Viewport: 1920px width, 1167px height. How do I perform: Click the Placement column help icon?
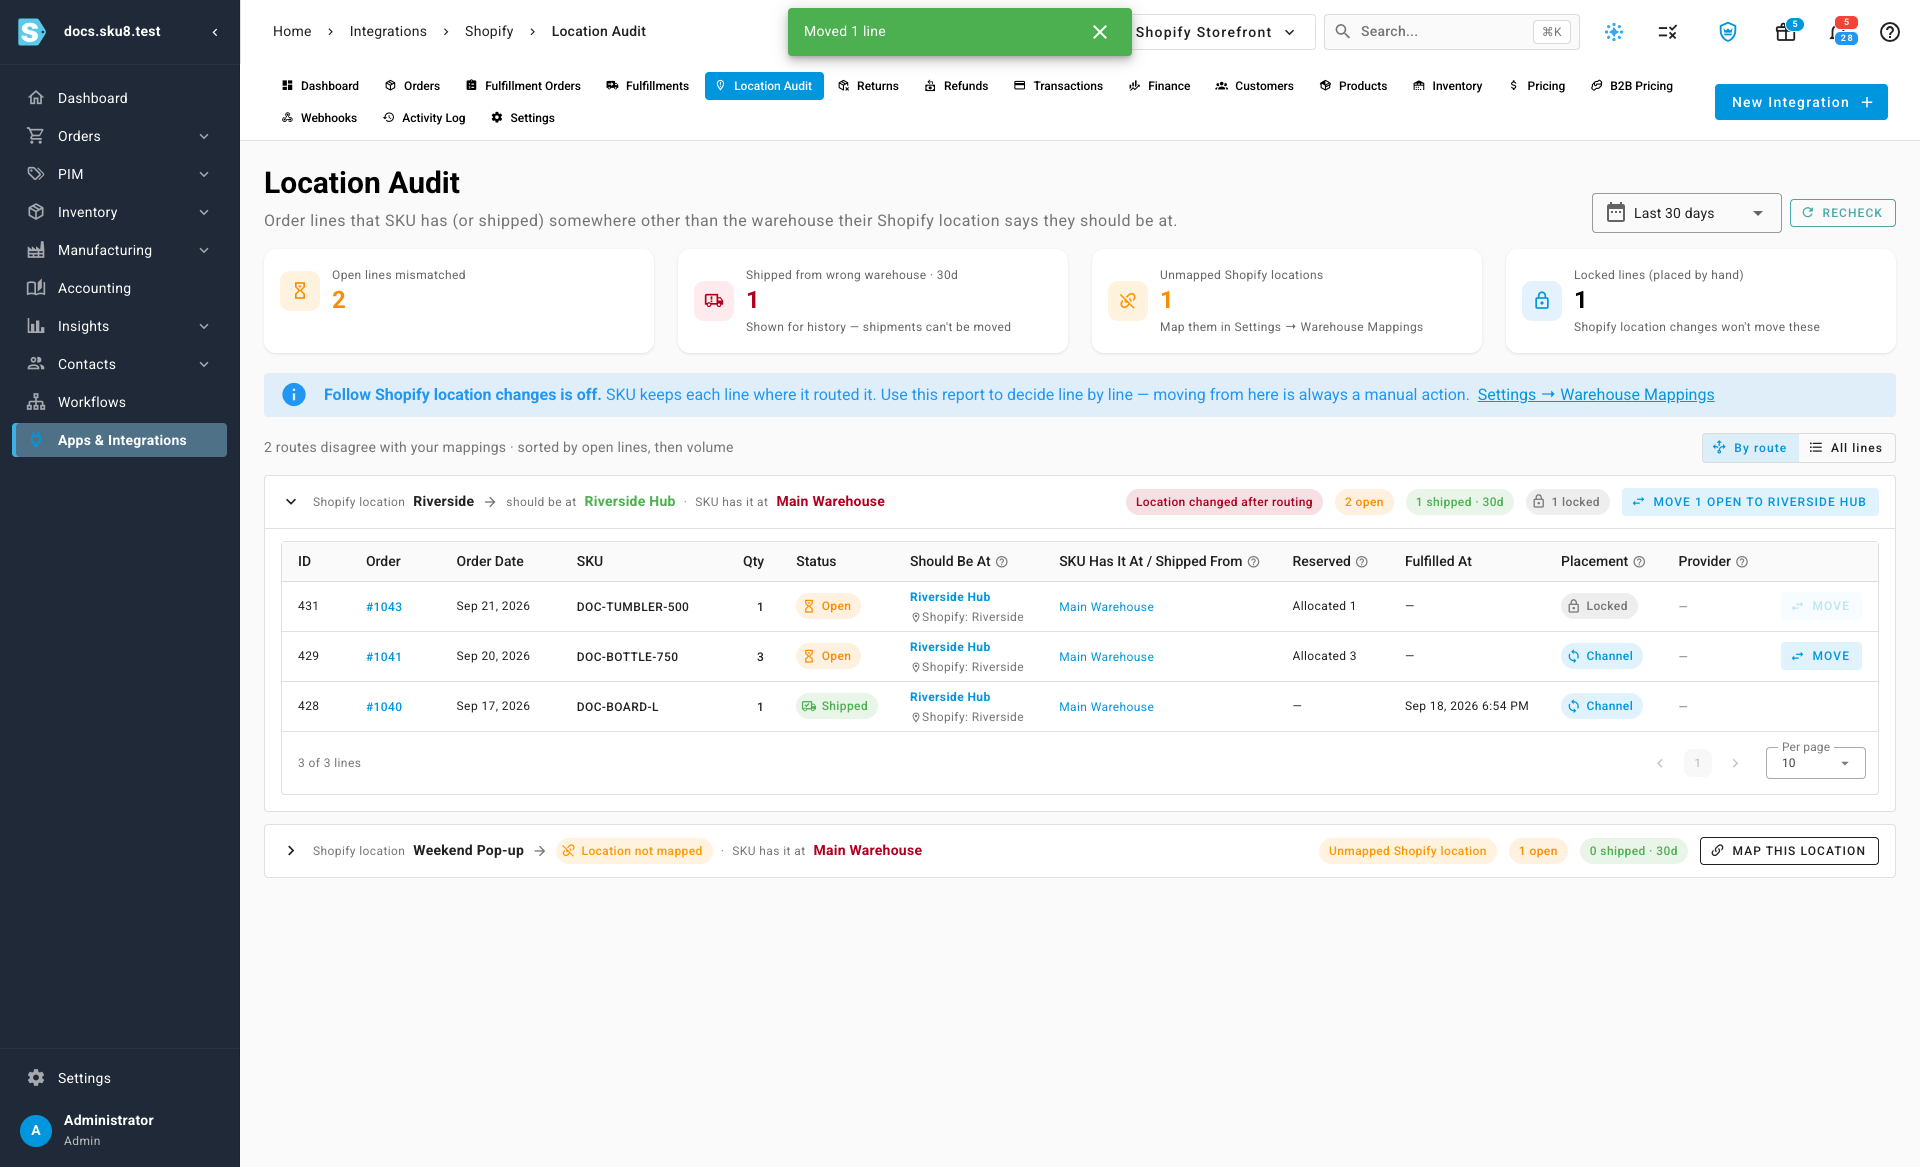point(1639,562)
